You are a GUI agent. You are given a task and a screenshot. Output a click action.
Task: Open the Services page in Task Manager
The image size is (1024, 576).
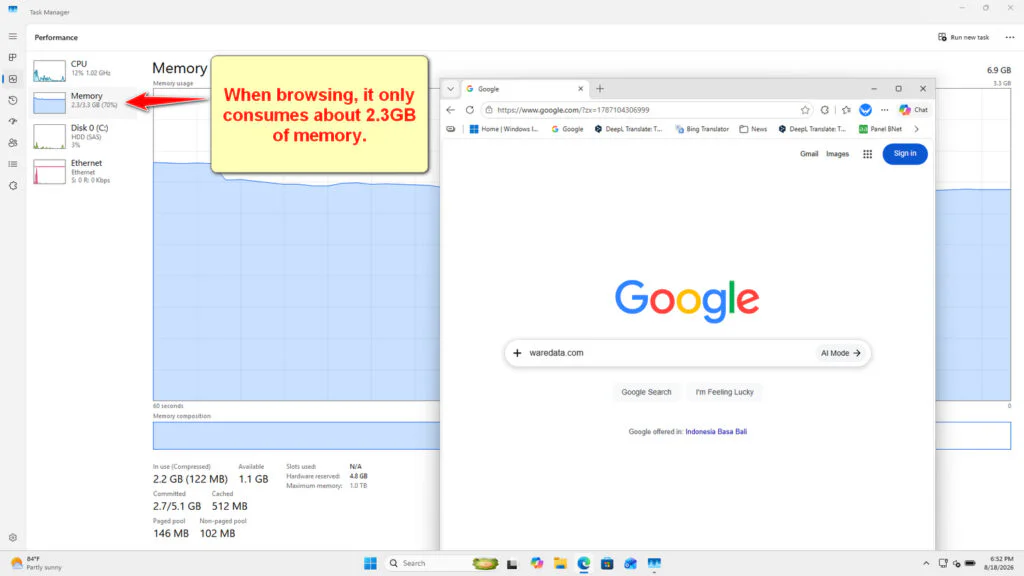(x=12, y=185)
